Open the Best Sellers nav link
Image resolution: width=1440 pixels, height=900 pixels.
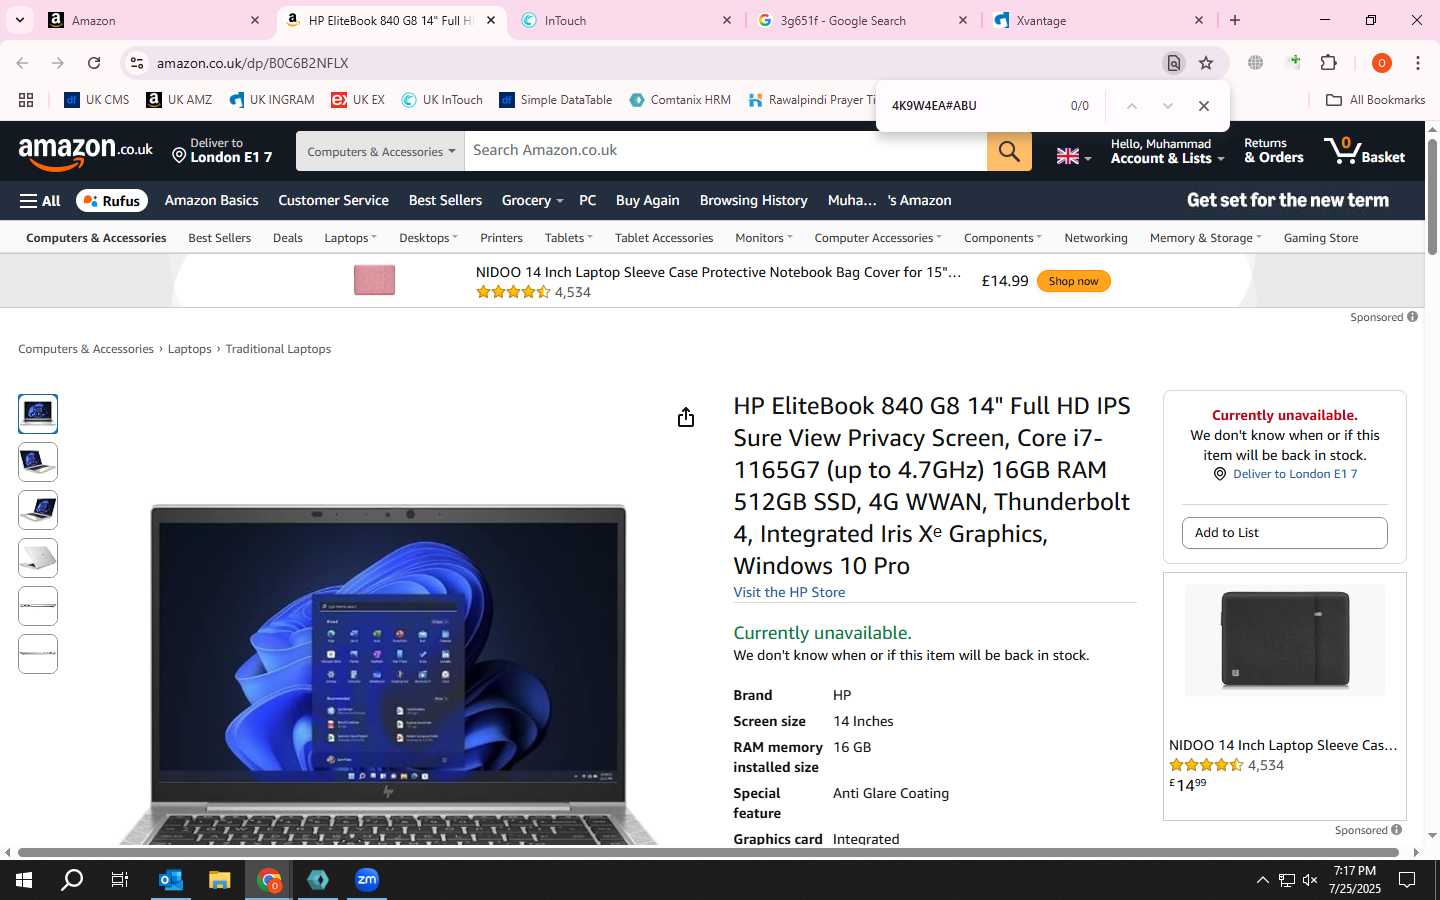pyautogui.click(x=445, y=201)
